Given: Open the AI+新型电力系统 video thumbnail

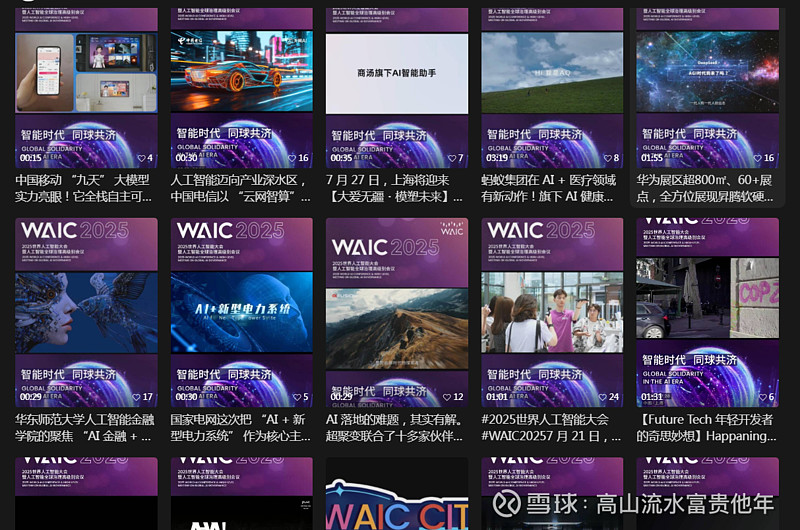Looking at the screenshot, I should pyautogui.click(x=242, y=312).
